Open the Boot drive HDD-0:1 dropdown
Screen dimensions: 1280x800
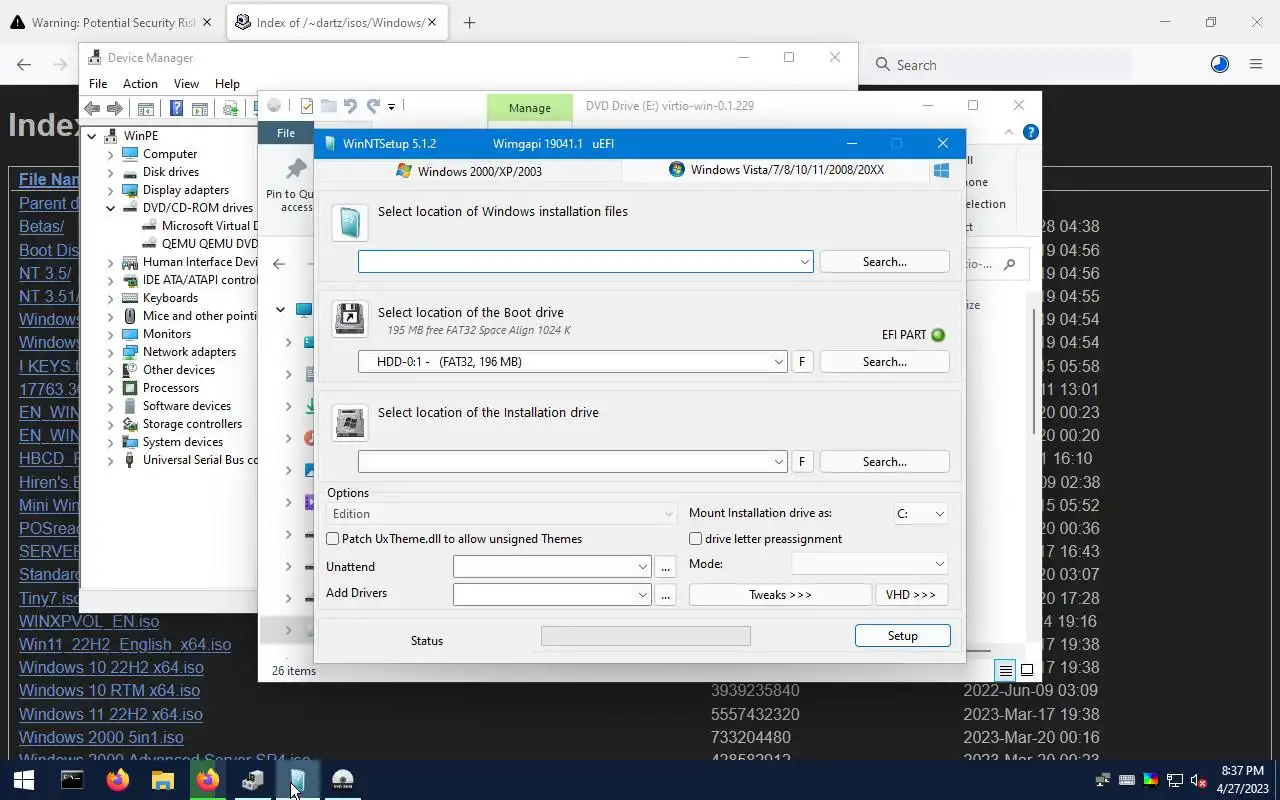(778, 362)
